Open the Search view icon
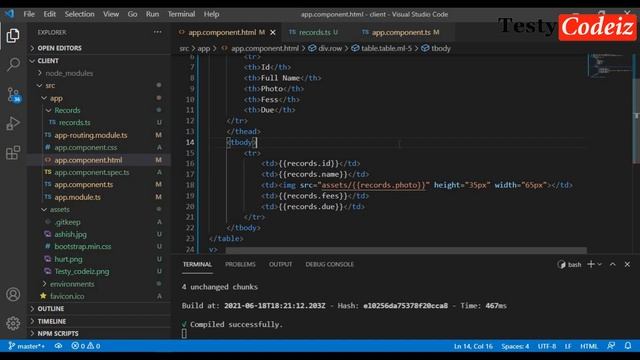Viewport: 640px width, 360px height. point(13,64)
